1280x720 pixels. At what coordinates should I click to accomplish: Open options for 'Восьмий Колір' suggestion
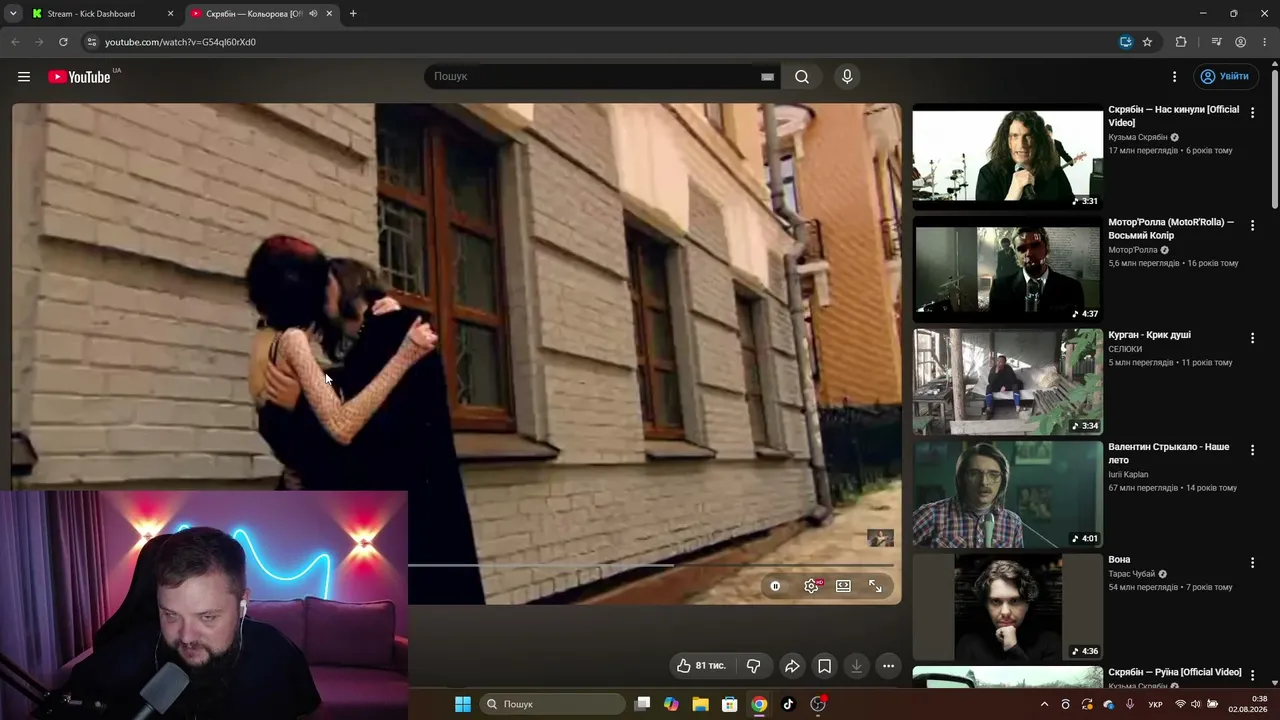coord(1252,226)
